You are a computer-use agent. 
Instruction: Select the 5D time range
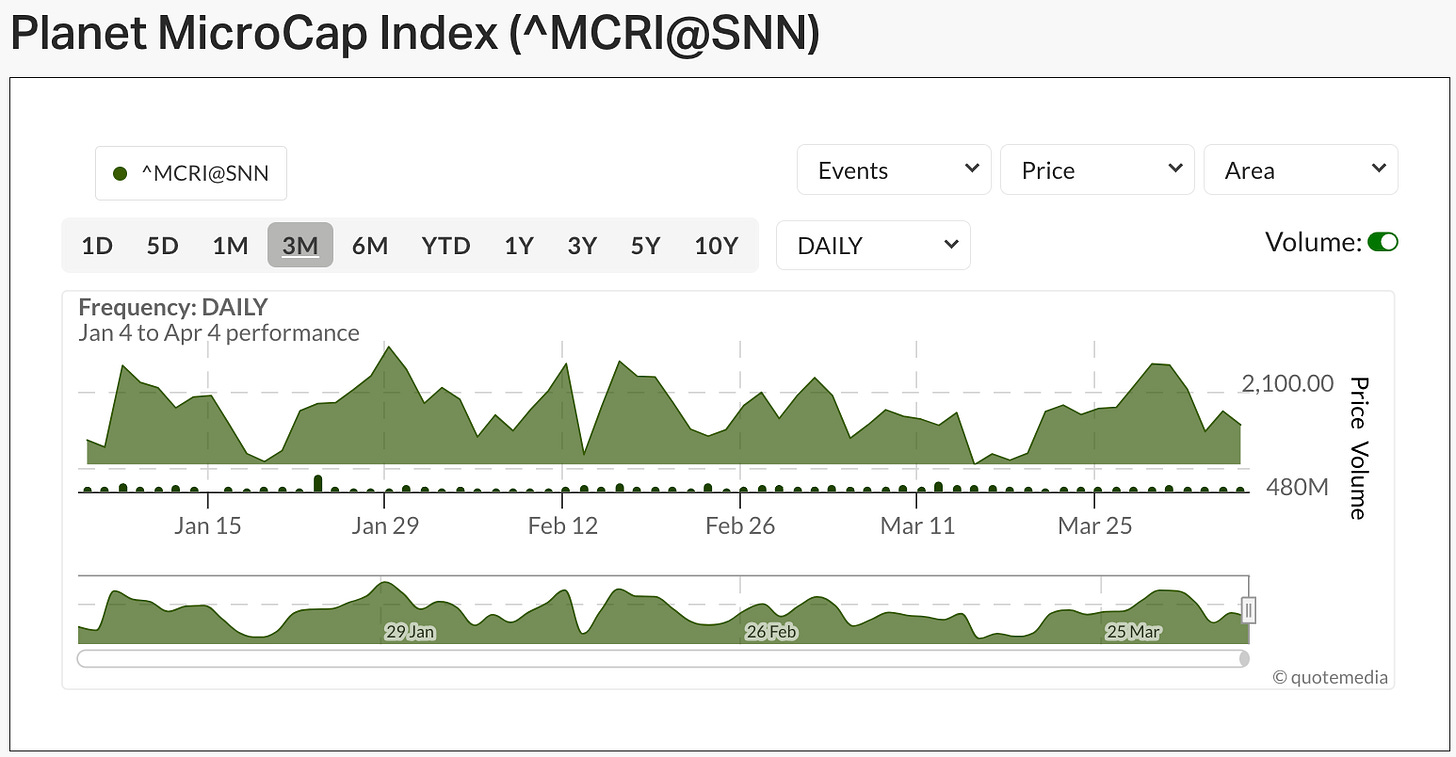point(162,246)
